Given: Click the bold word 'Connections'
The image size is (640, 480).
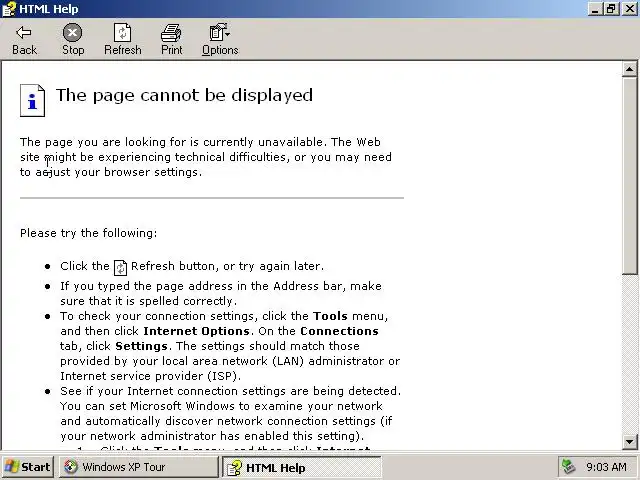Looking at the screenshot, I should pyautogui.click(x=339, y=331).
